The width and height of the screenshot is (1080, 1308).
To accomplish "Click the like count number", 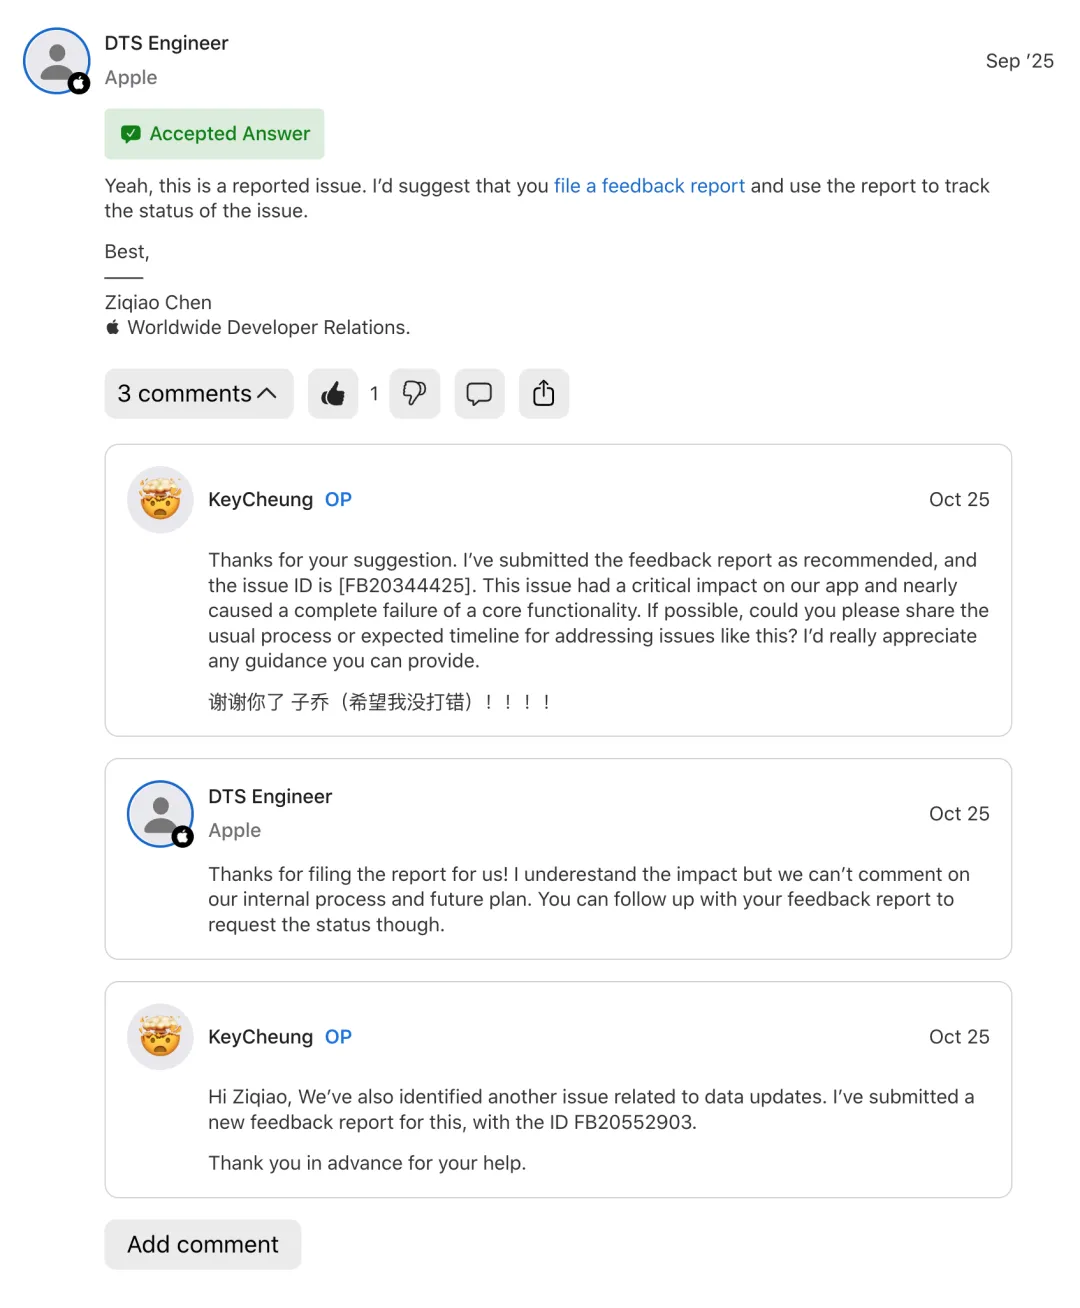I will 374,394.
